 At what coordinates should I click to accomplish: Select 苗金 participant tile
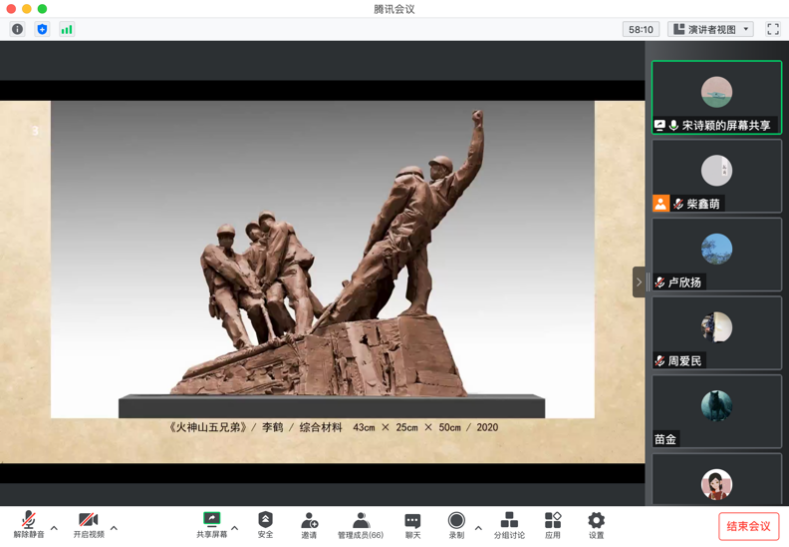pos(717,412)
